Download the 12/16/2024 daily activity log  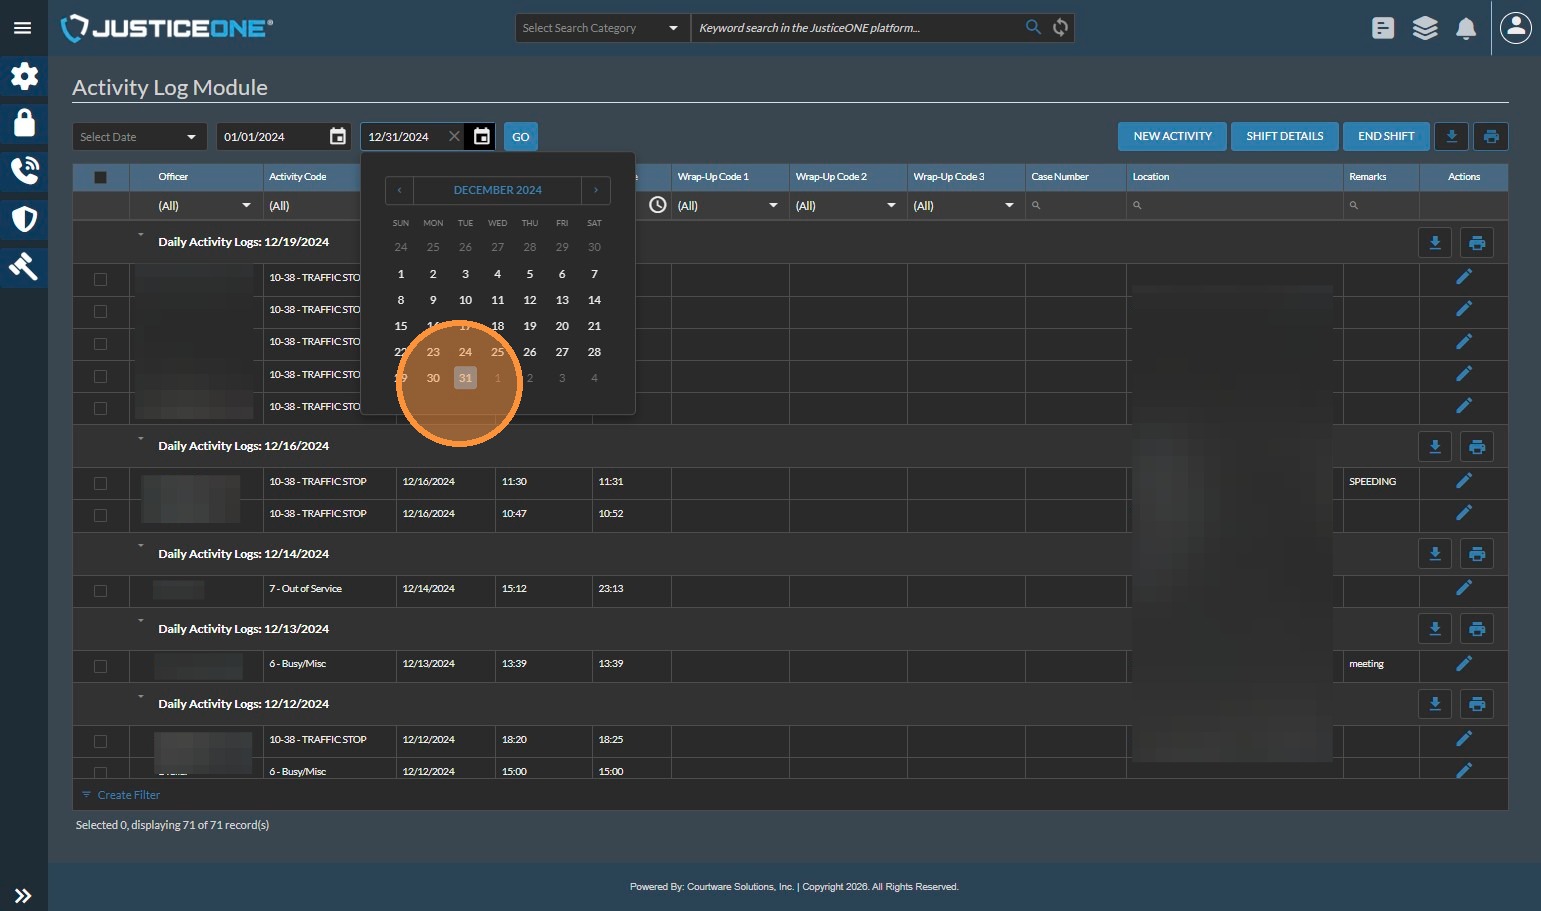[x=1435, y=447]
